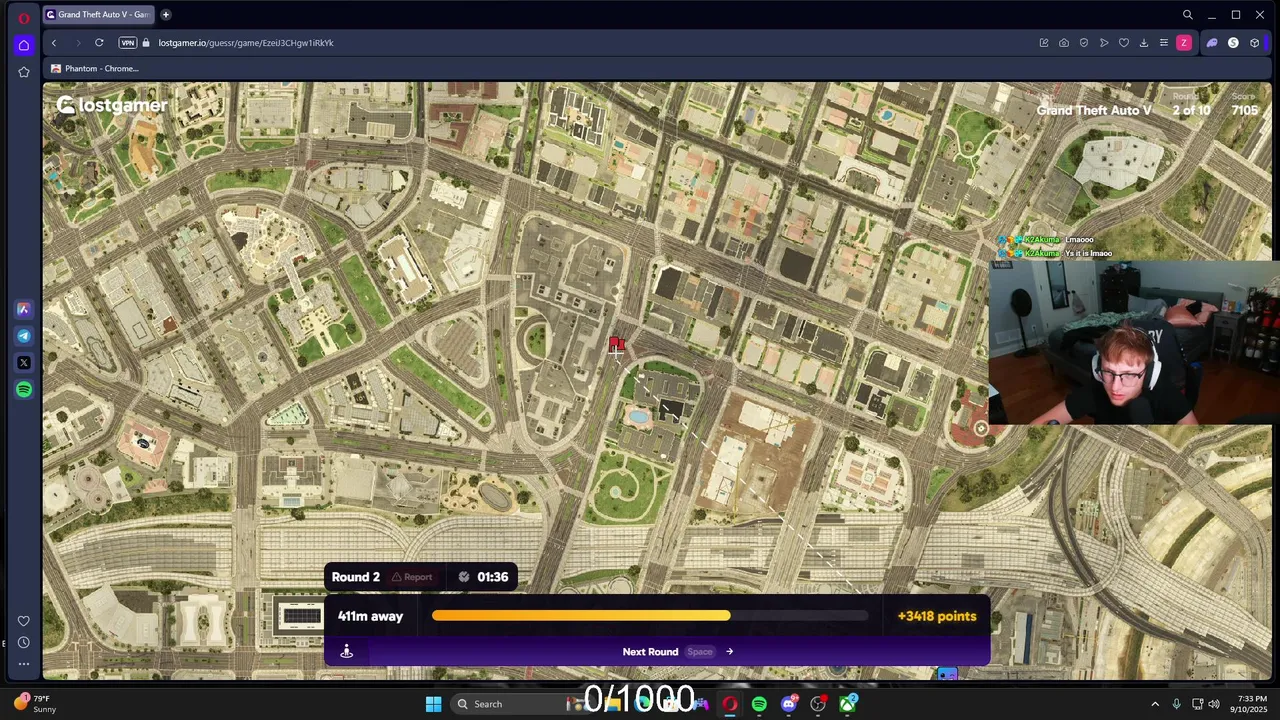
Task: Expand the system tray hidden icons chevron
Action: point(1155,704)
